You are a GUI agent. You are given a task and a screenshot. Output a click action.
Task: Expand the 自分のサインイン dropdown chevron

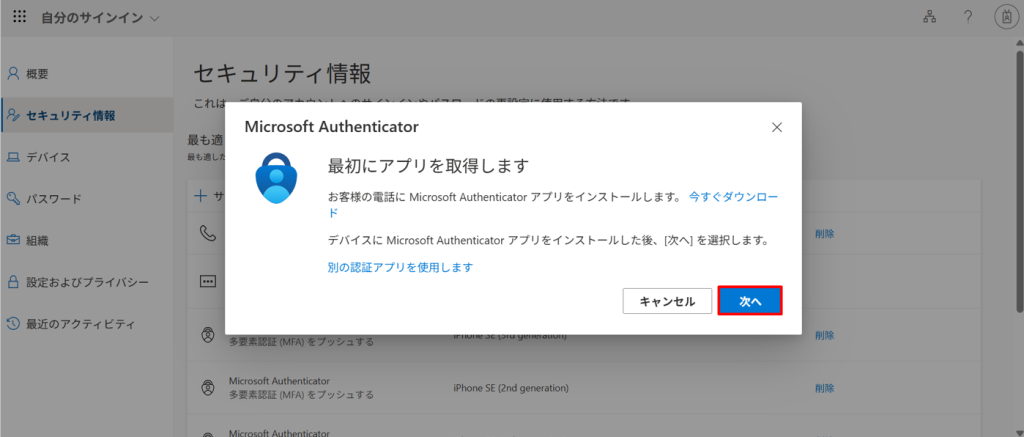pos(154,18)
